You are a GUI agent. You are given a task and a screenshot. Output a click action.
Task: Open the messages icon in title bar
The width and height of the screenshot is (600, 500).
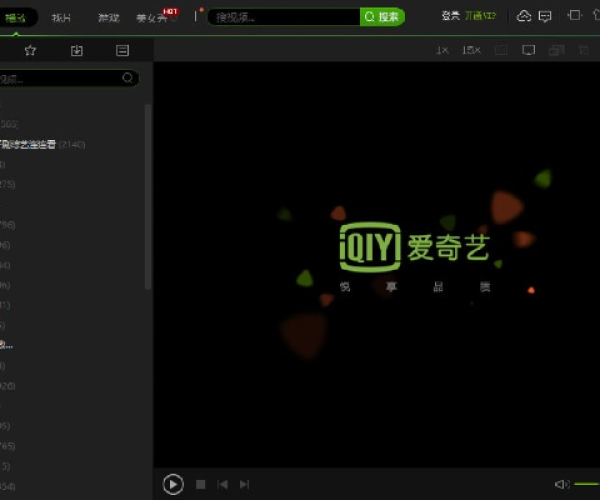pos(544,16)
